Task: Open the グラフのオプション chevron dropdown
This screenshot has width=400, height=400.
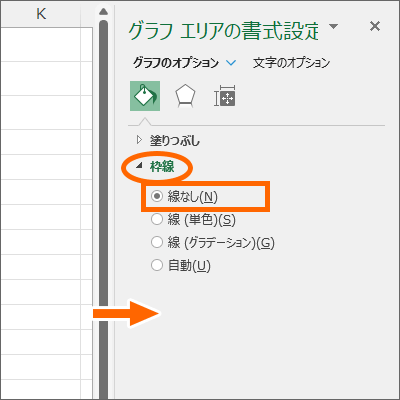Action: pos(231,62)
